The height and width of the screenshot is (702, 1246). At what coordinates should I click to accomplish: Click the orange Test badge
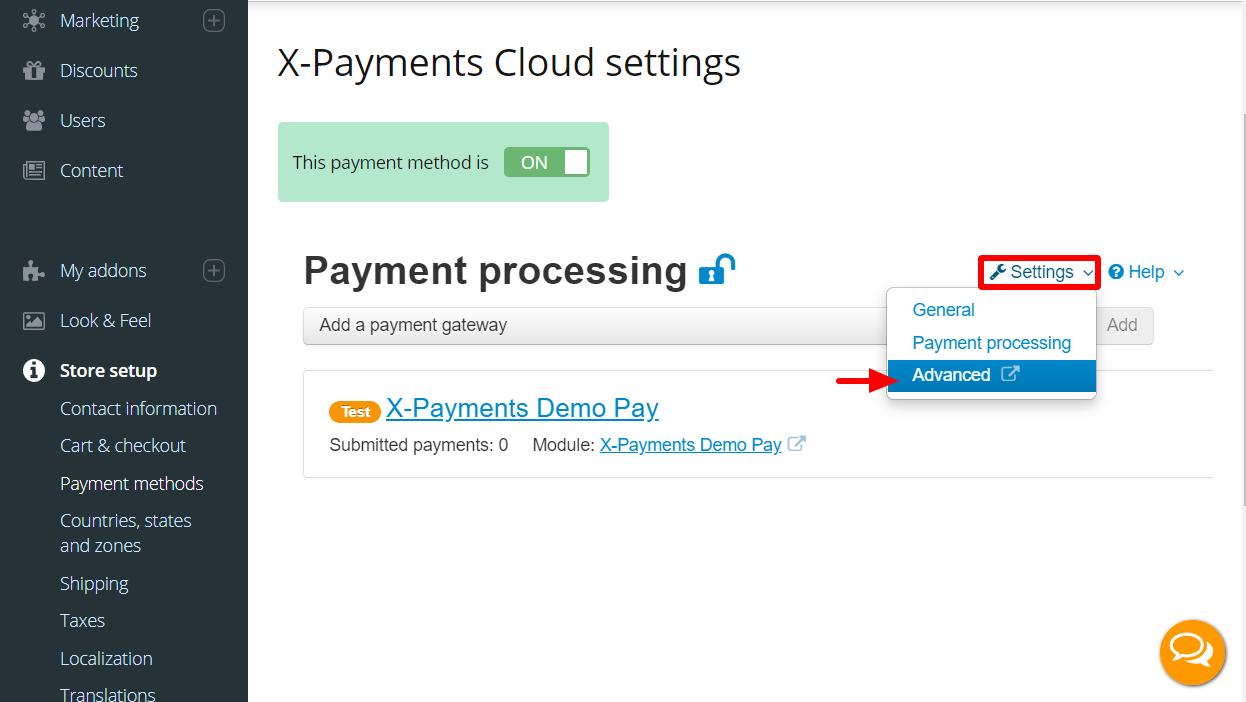point(355,411)
